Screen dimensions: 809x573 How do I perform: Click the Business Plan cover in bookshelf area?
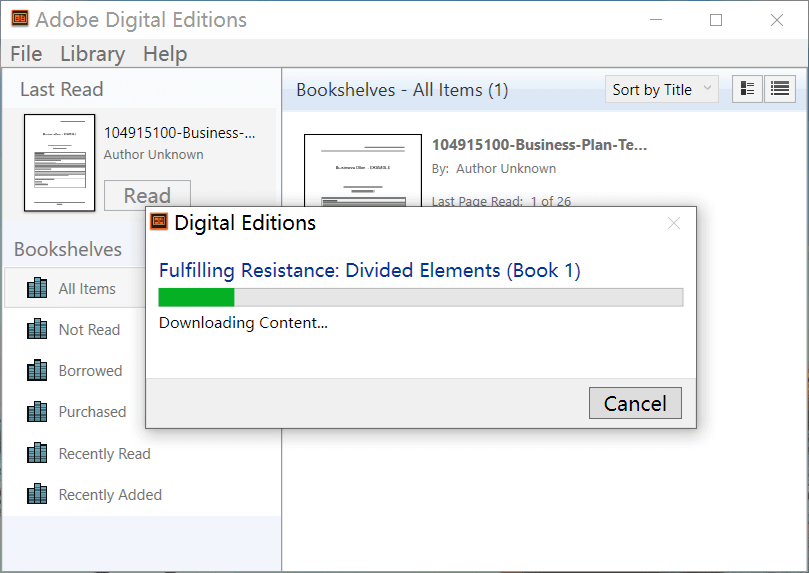(x=363, y=170)
